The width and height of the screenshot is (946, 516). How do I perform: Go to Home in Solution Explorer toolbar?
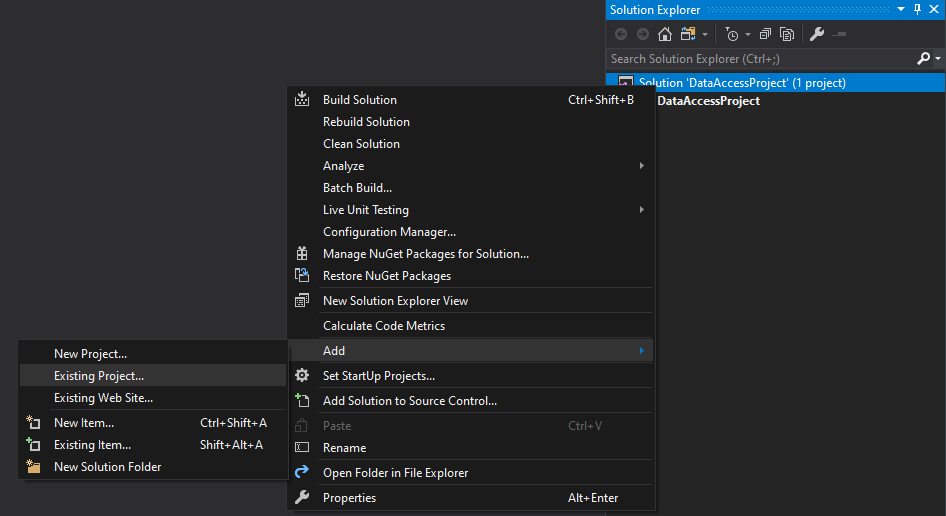coord(664,34)
